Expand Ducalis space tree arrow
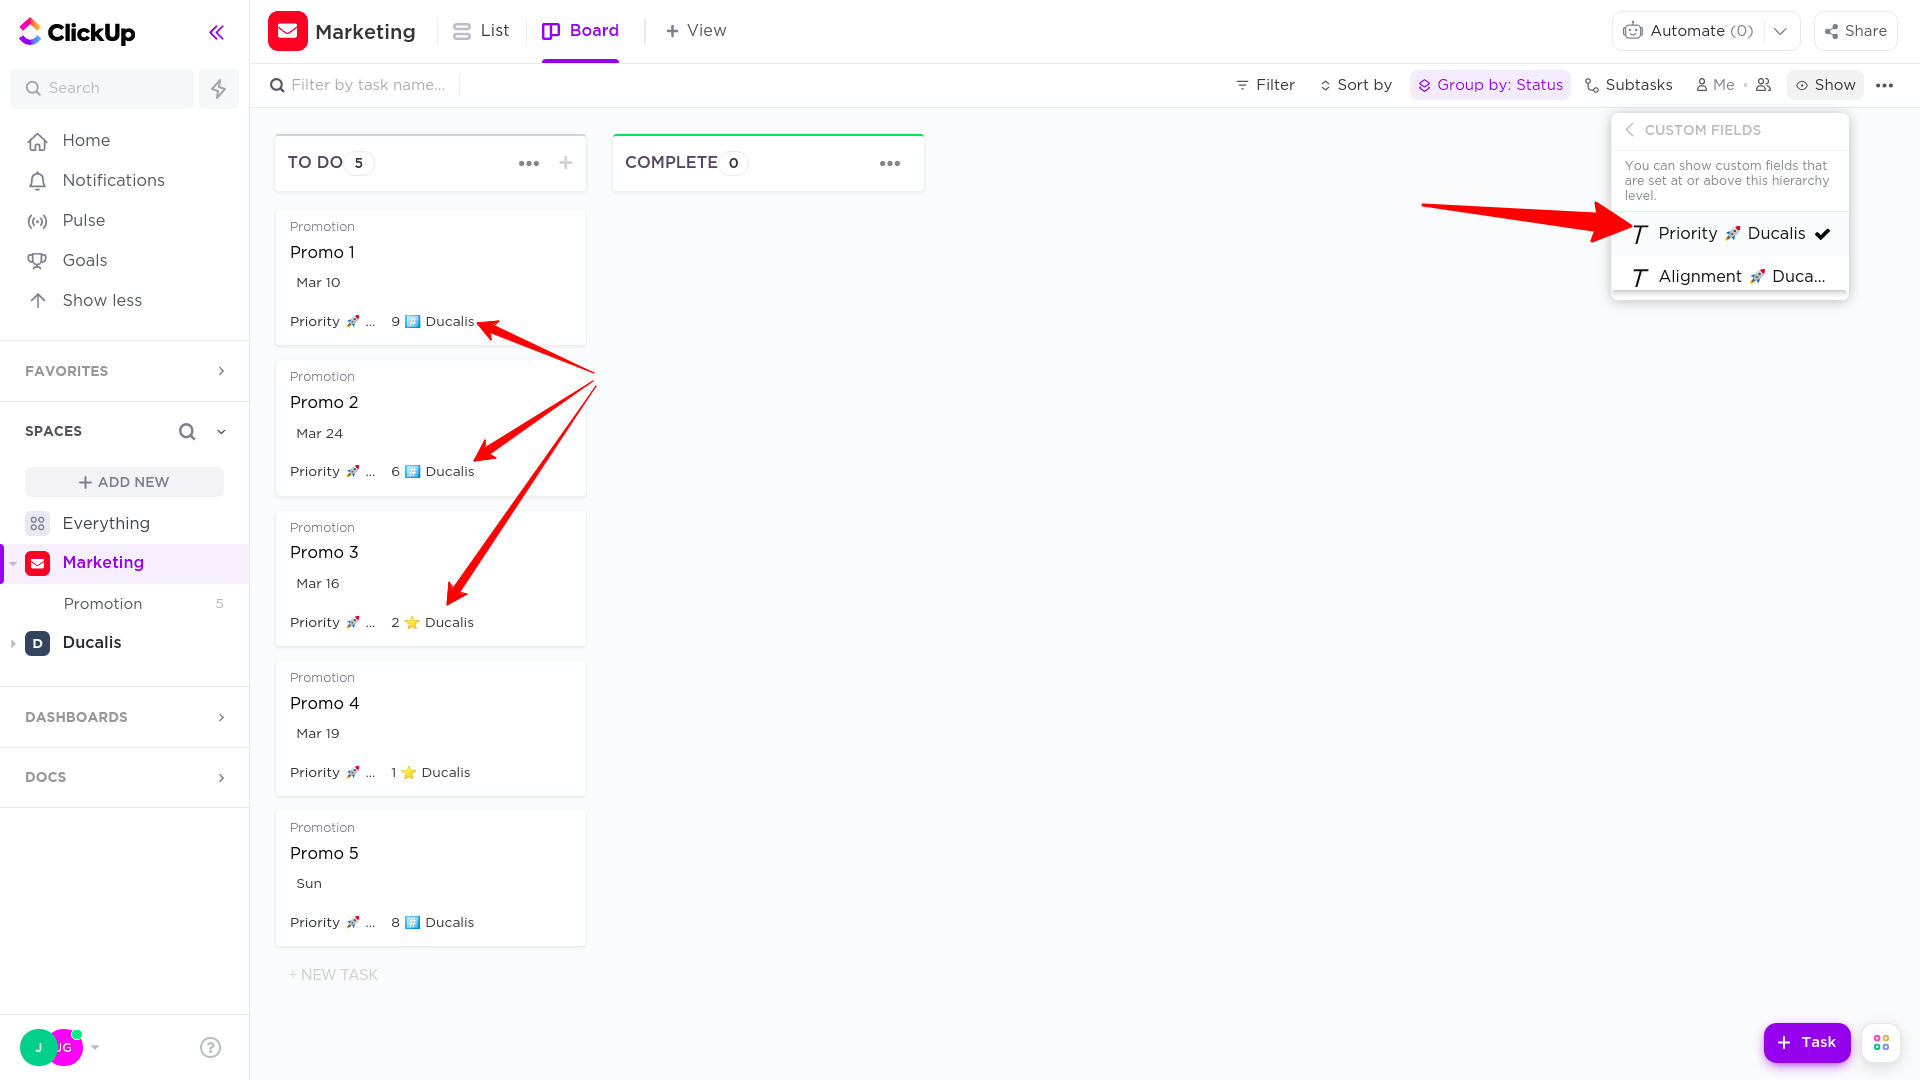Screen dimensions: 1920x1080 (x=13, y=643)
